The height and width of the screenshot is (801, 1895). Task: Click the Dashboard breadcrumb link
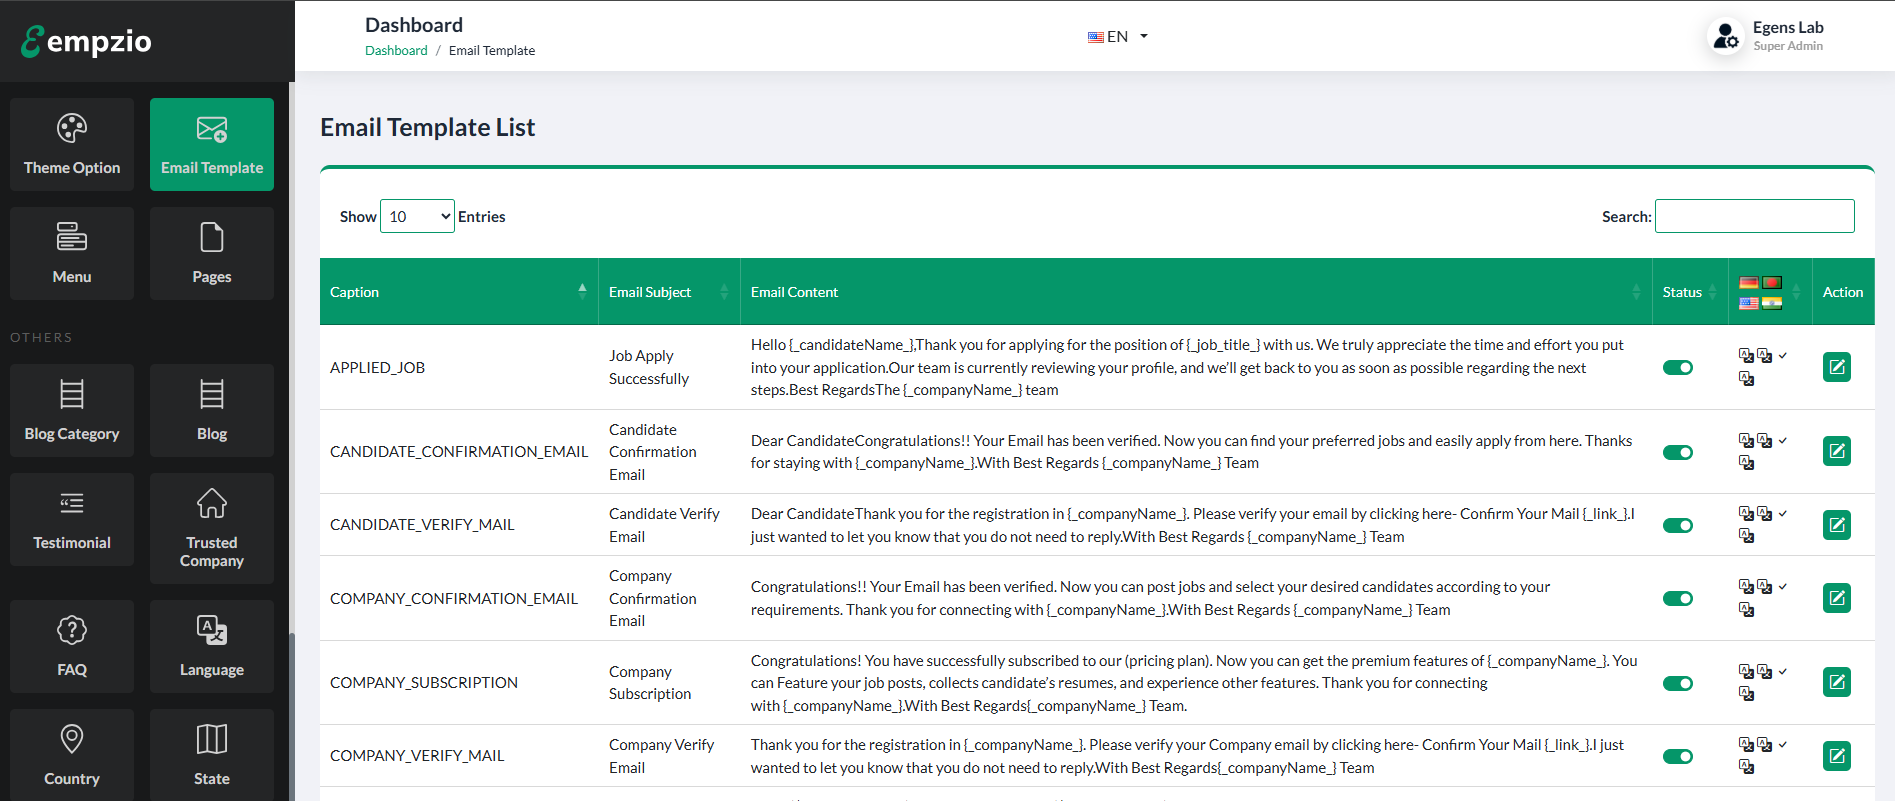tap(396, 51)
